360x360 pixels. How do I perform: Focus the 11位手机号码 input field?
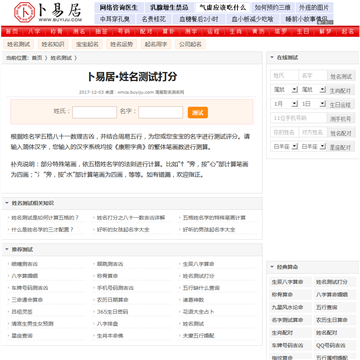click(x=299, y=118)
